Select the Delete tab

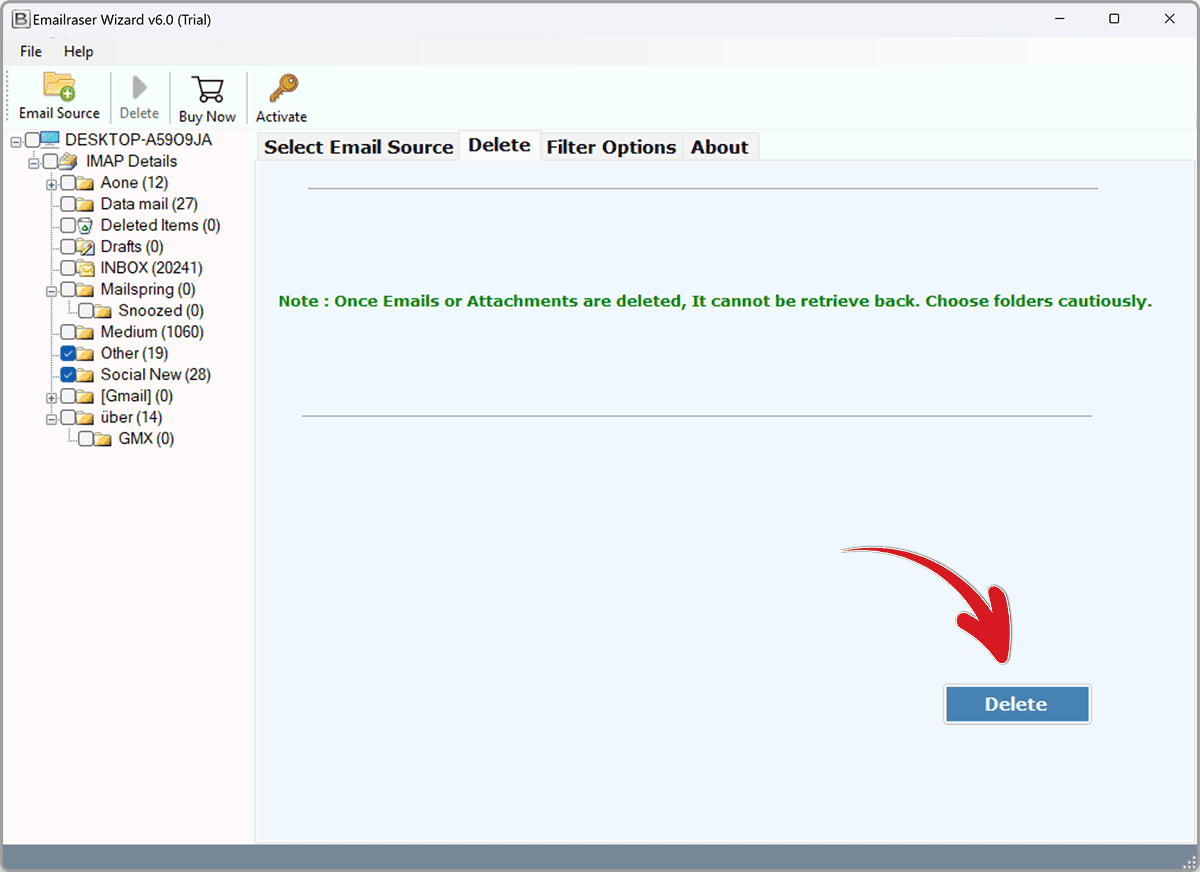coord(499,145)
